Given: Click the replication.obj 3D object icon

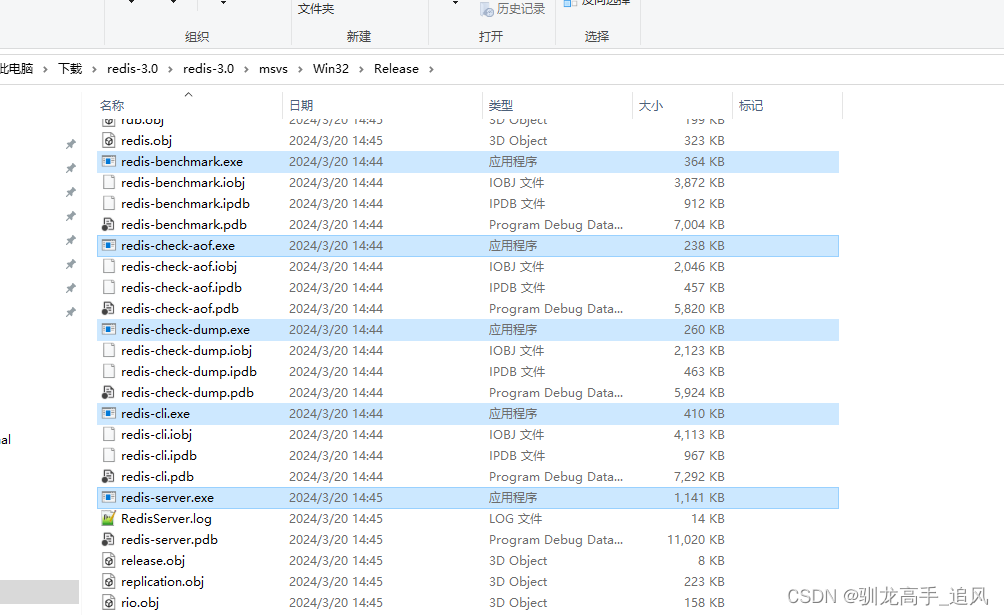Looking at the screenshot, I should (x=109, y=582).
